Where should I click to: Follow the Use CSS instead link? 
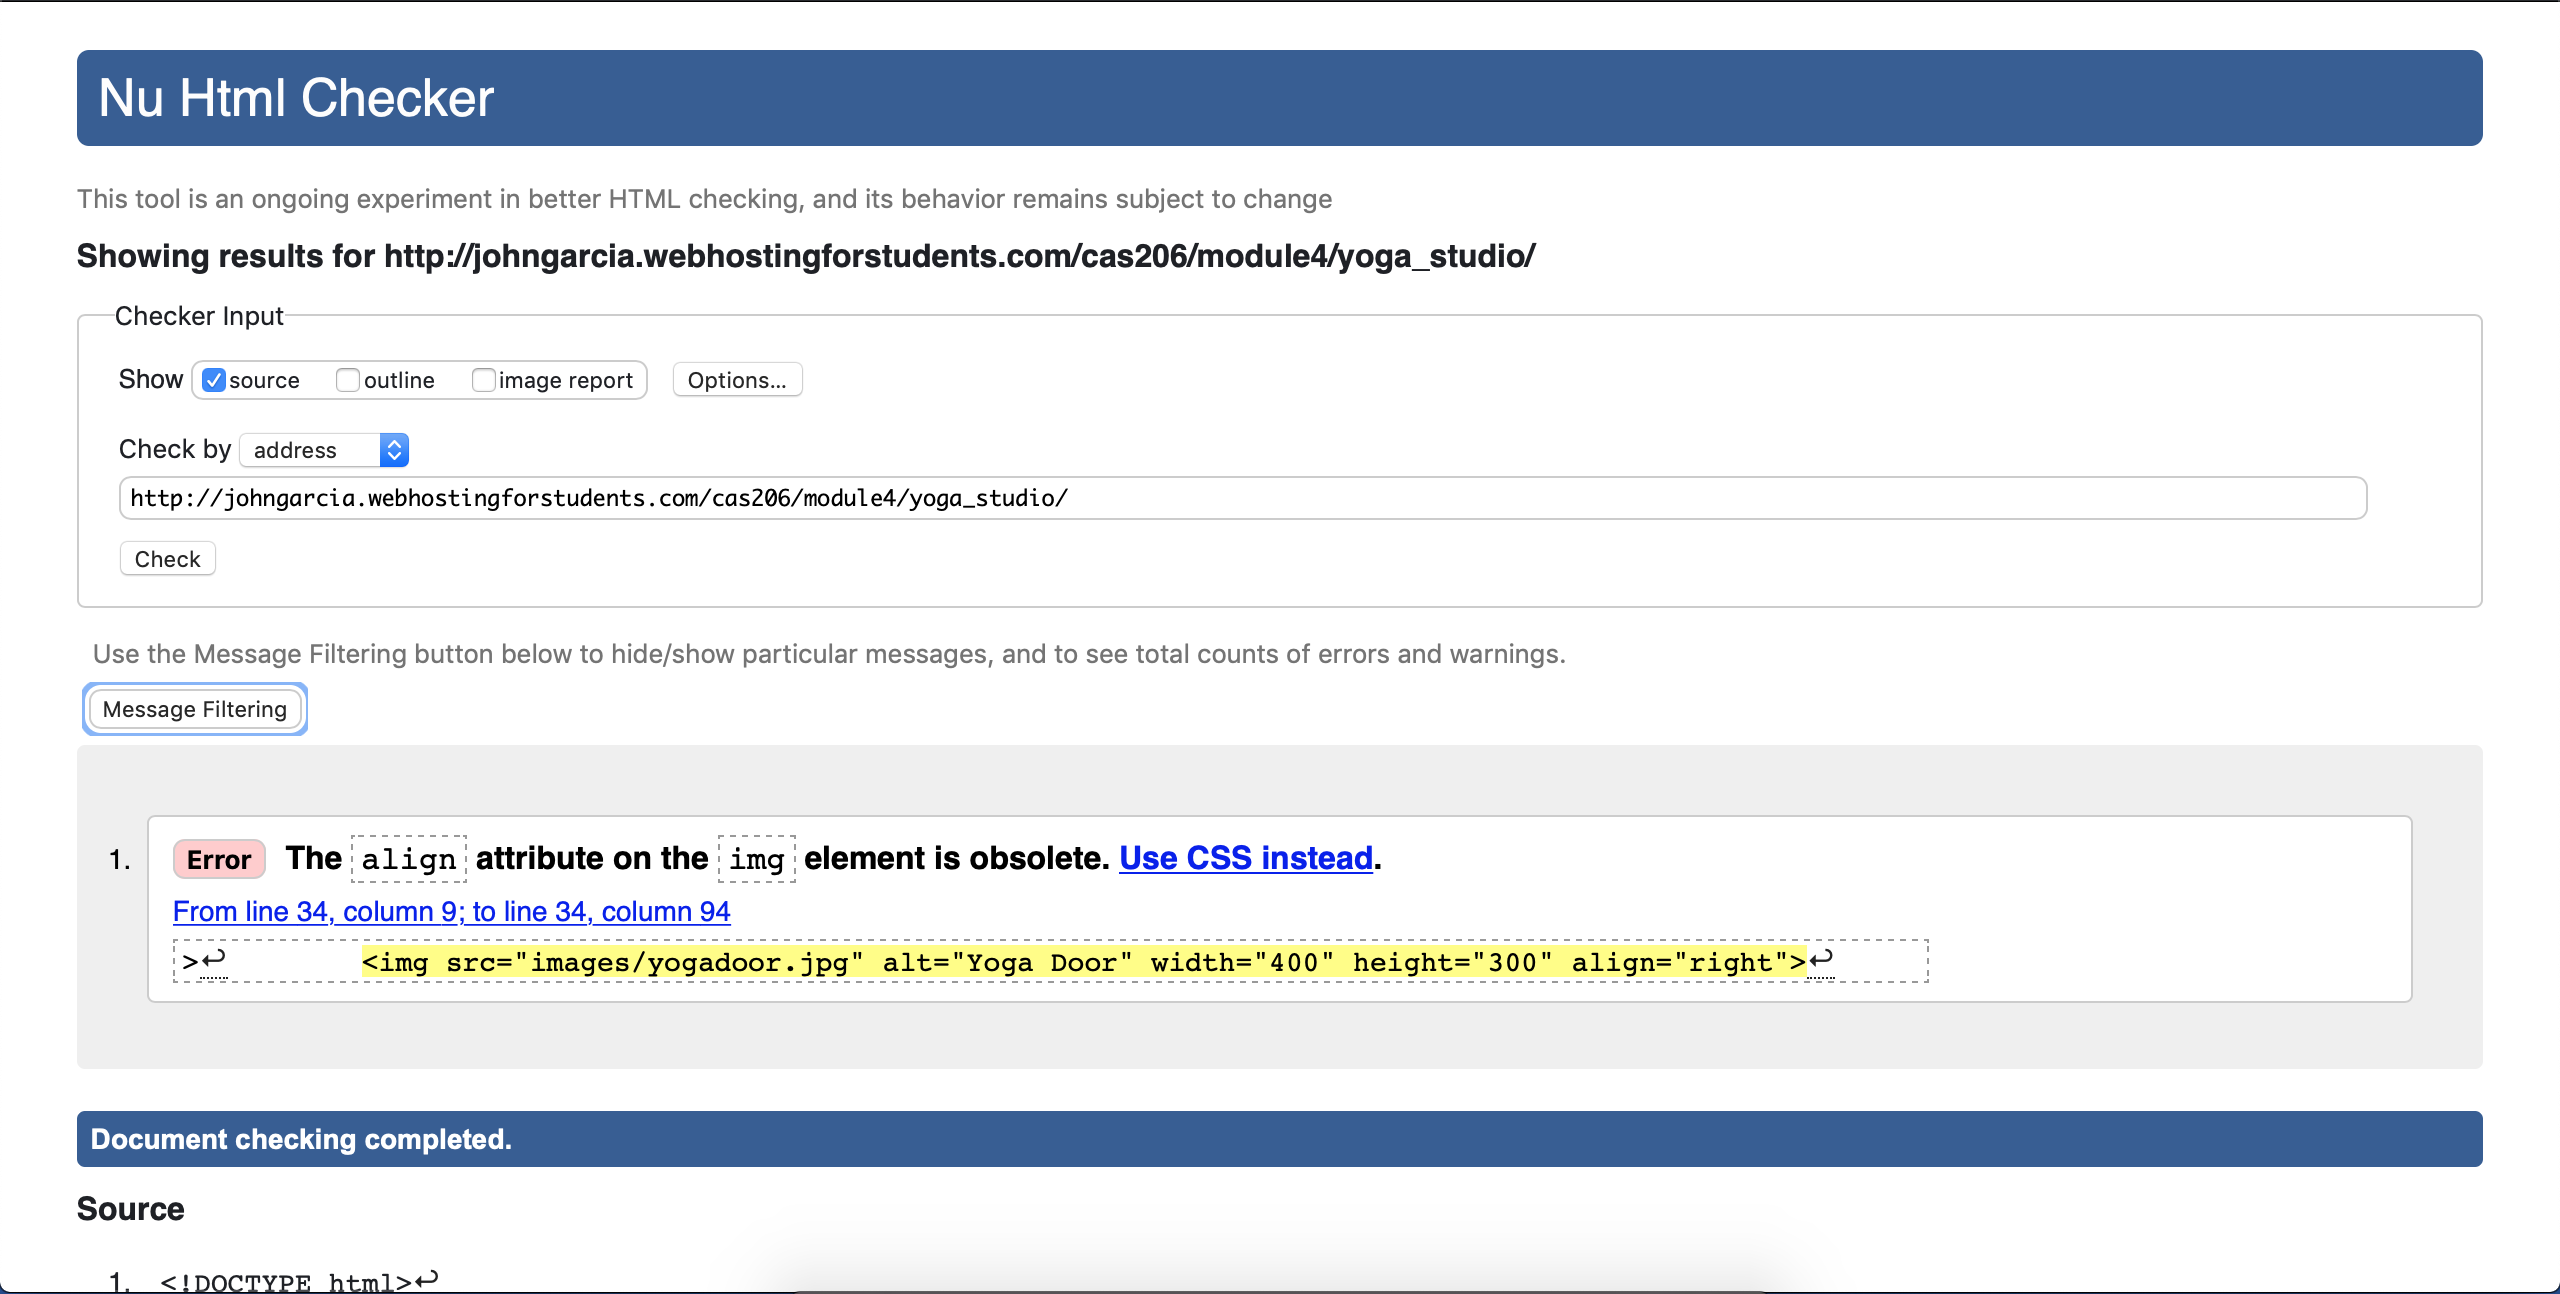tap(1245, 858)
